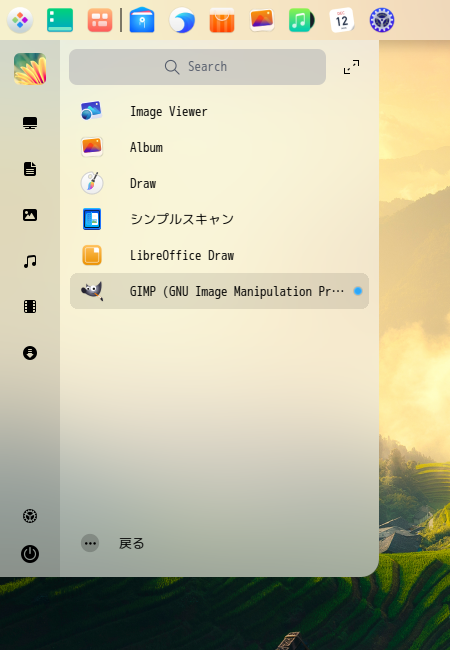This screenshot has width=450, height=650.
Task: Open シンプルスキャン scanner app
Action: tap(219, 219)
